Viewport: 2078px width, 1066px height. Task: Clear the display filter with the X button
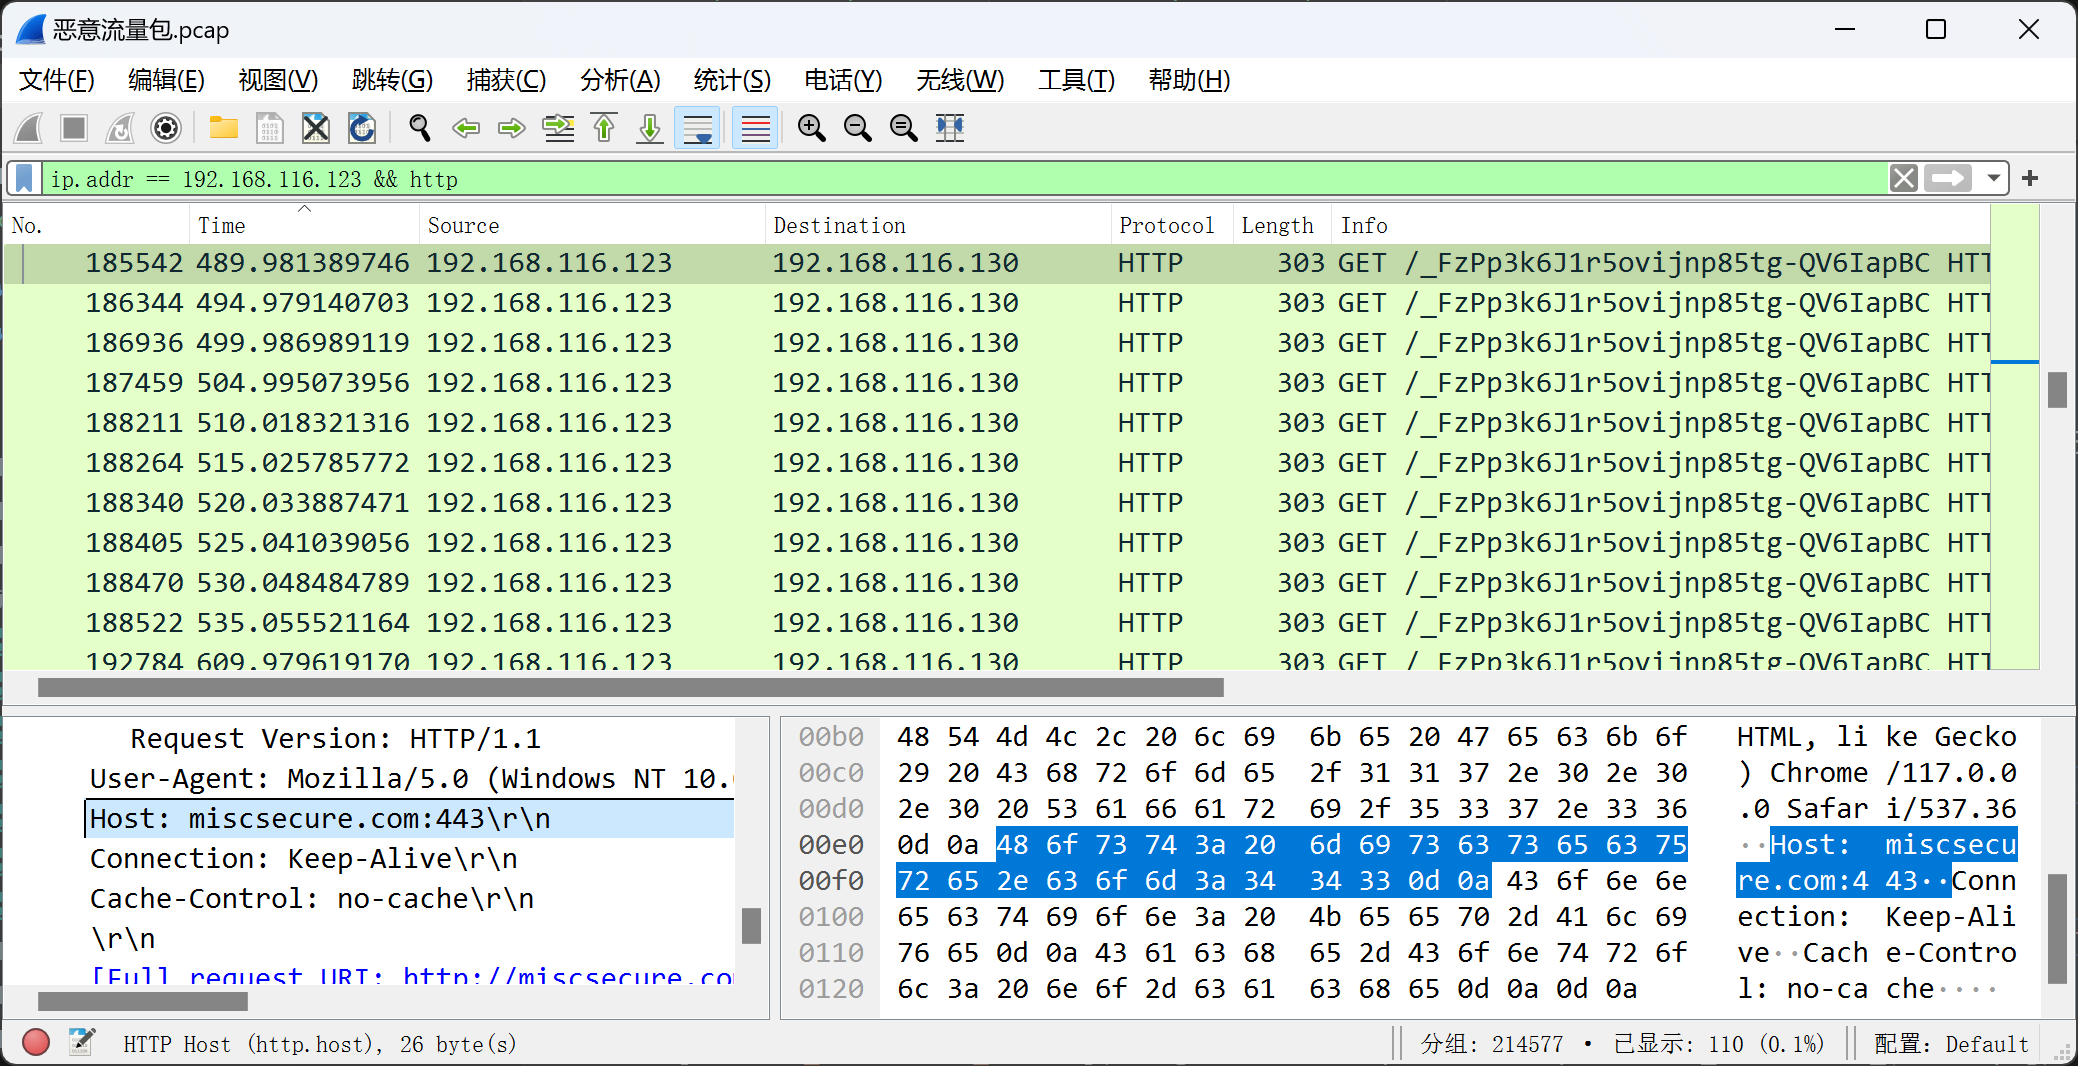pyautogui.click(x=1904, y=179)
